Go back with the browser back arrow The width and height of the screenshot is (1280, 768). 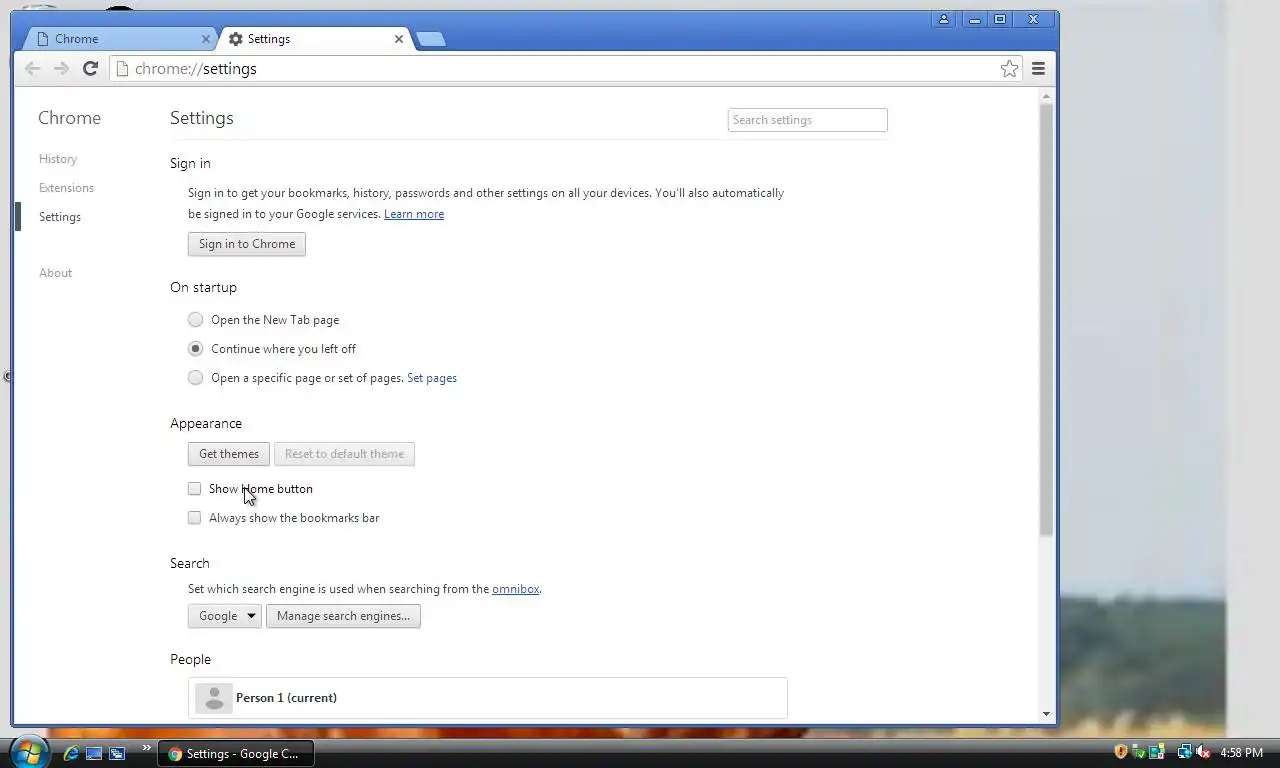pos(32,68)
